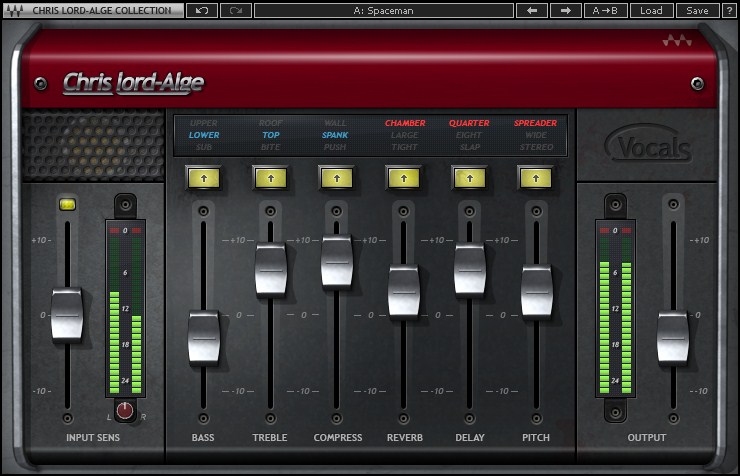This screenshot has width=740, height=476.
Task: Toggle the yellow mode button above Reverb fader
Action: [403, 177]
